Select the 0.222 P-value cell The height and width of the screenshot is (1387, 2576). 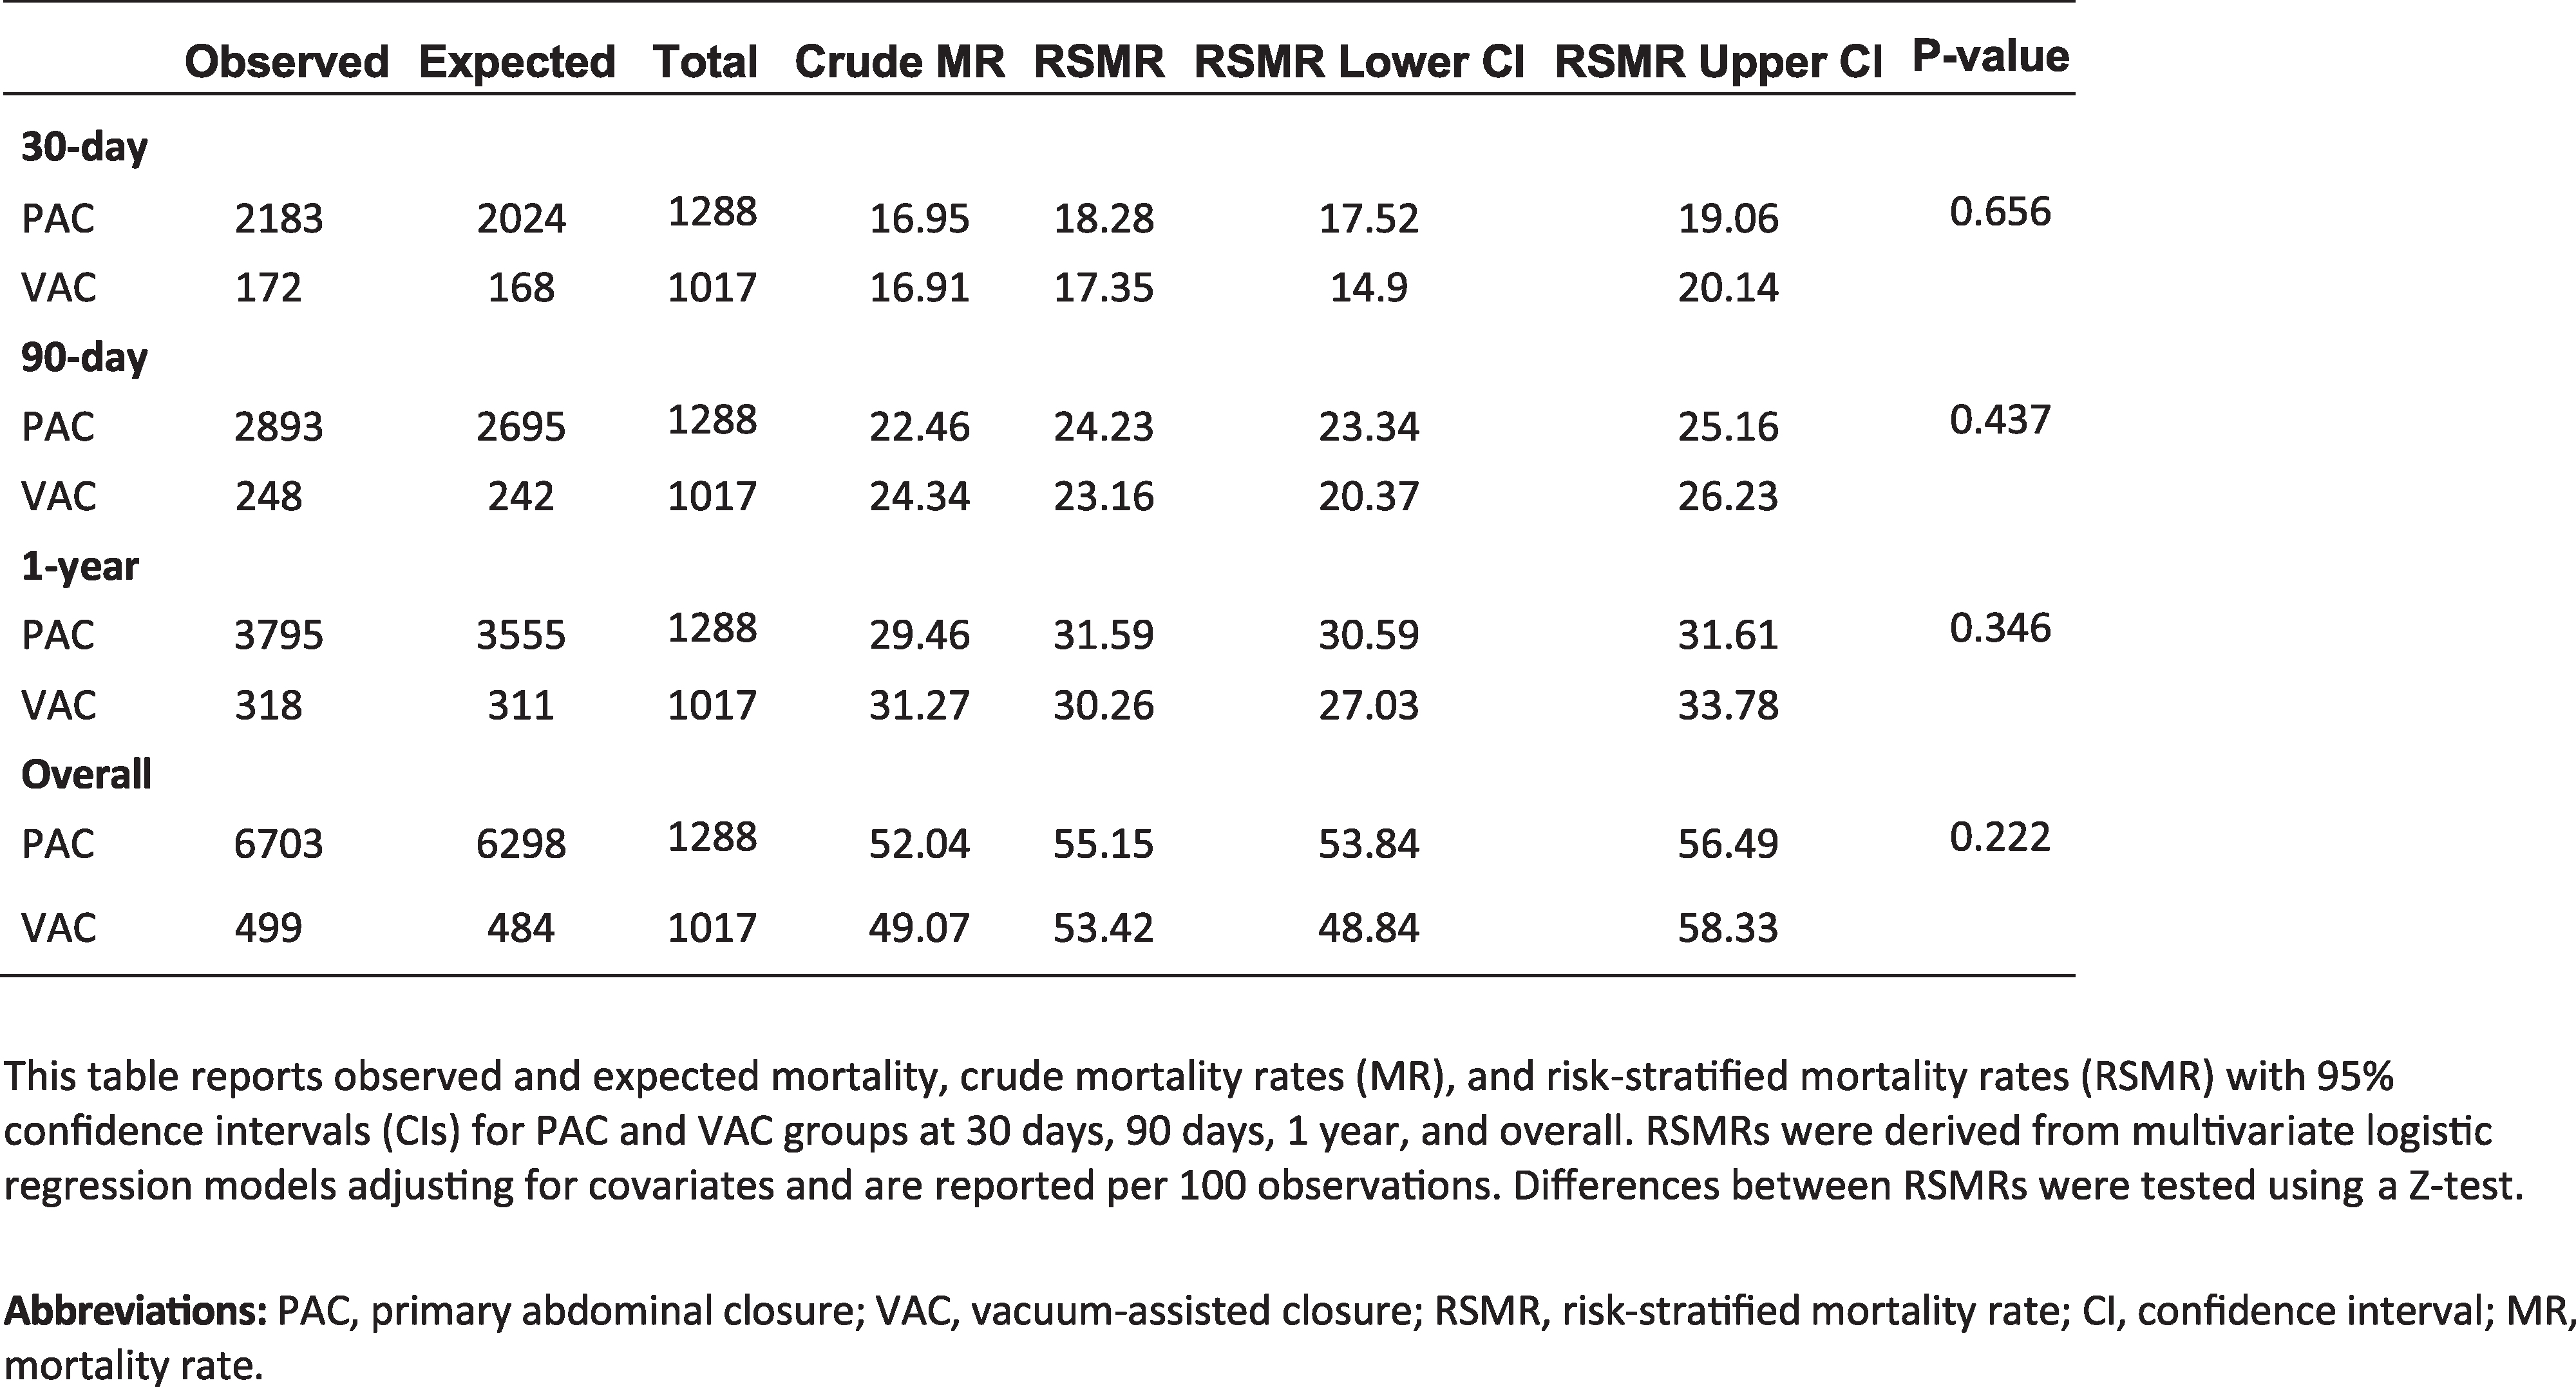pyautogui.click(x=2000, y=837)
